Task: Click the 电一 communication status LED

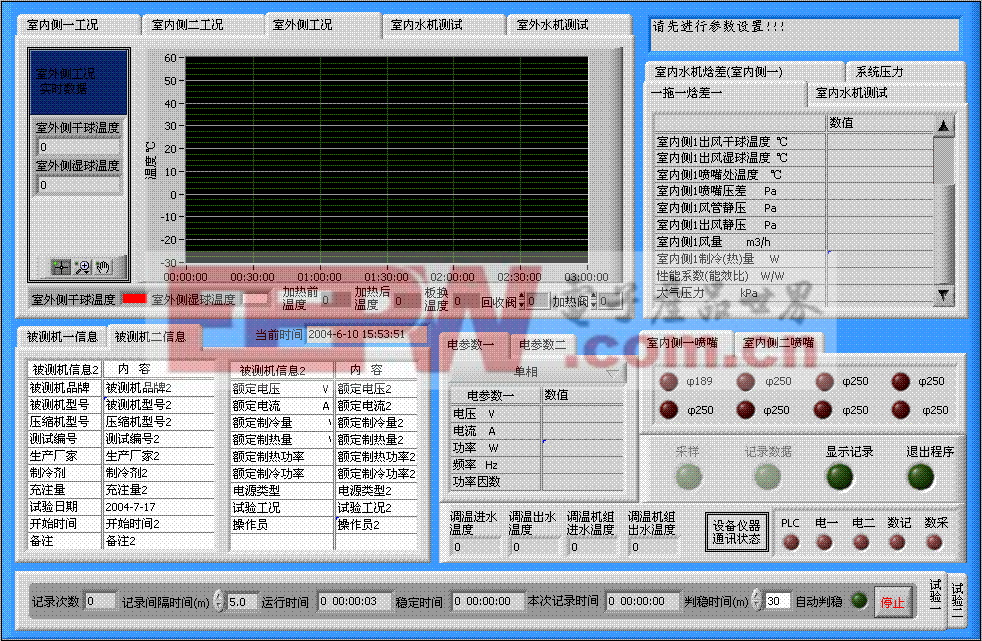Action: (825, 542)
